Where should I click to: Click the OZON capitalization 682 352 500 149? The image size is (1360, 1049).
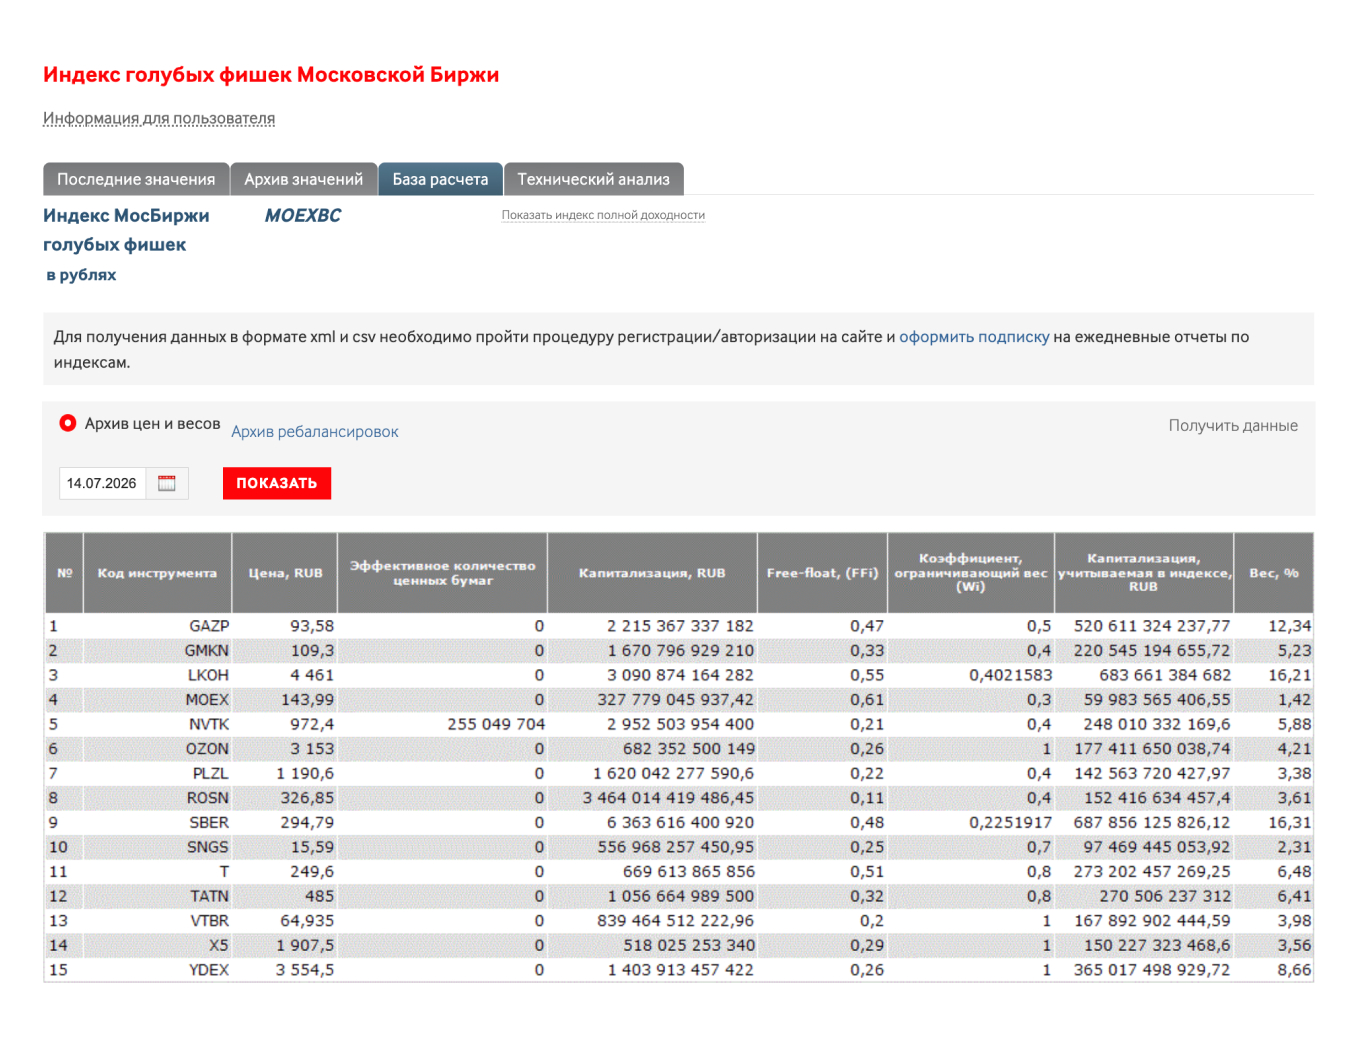click(x=689, y=749)
